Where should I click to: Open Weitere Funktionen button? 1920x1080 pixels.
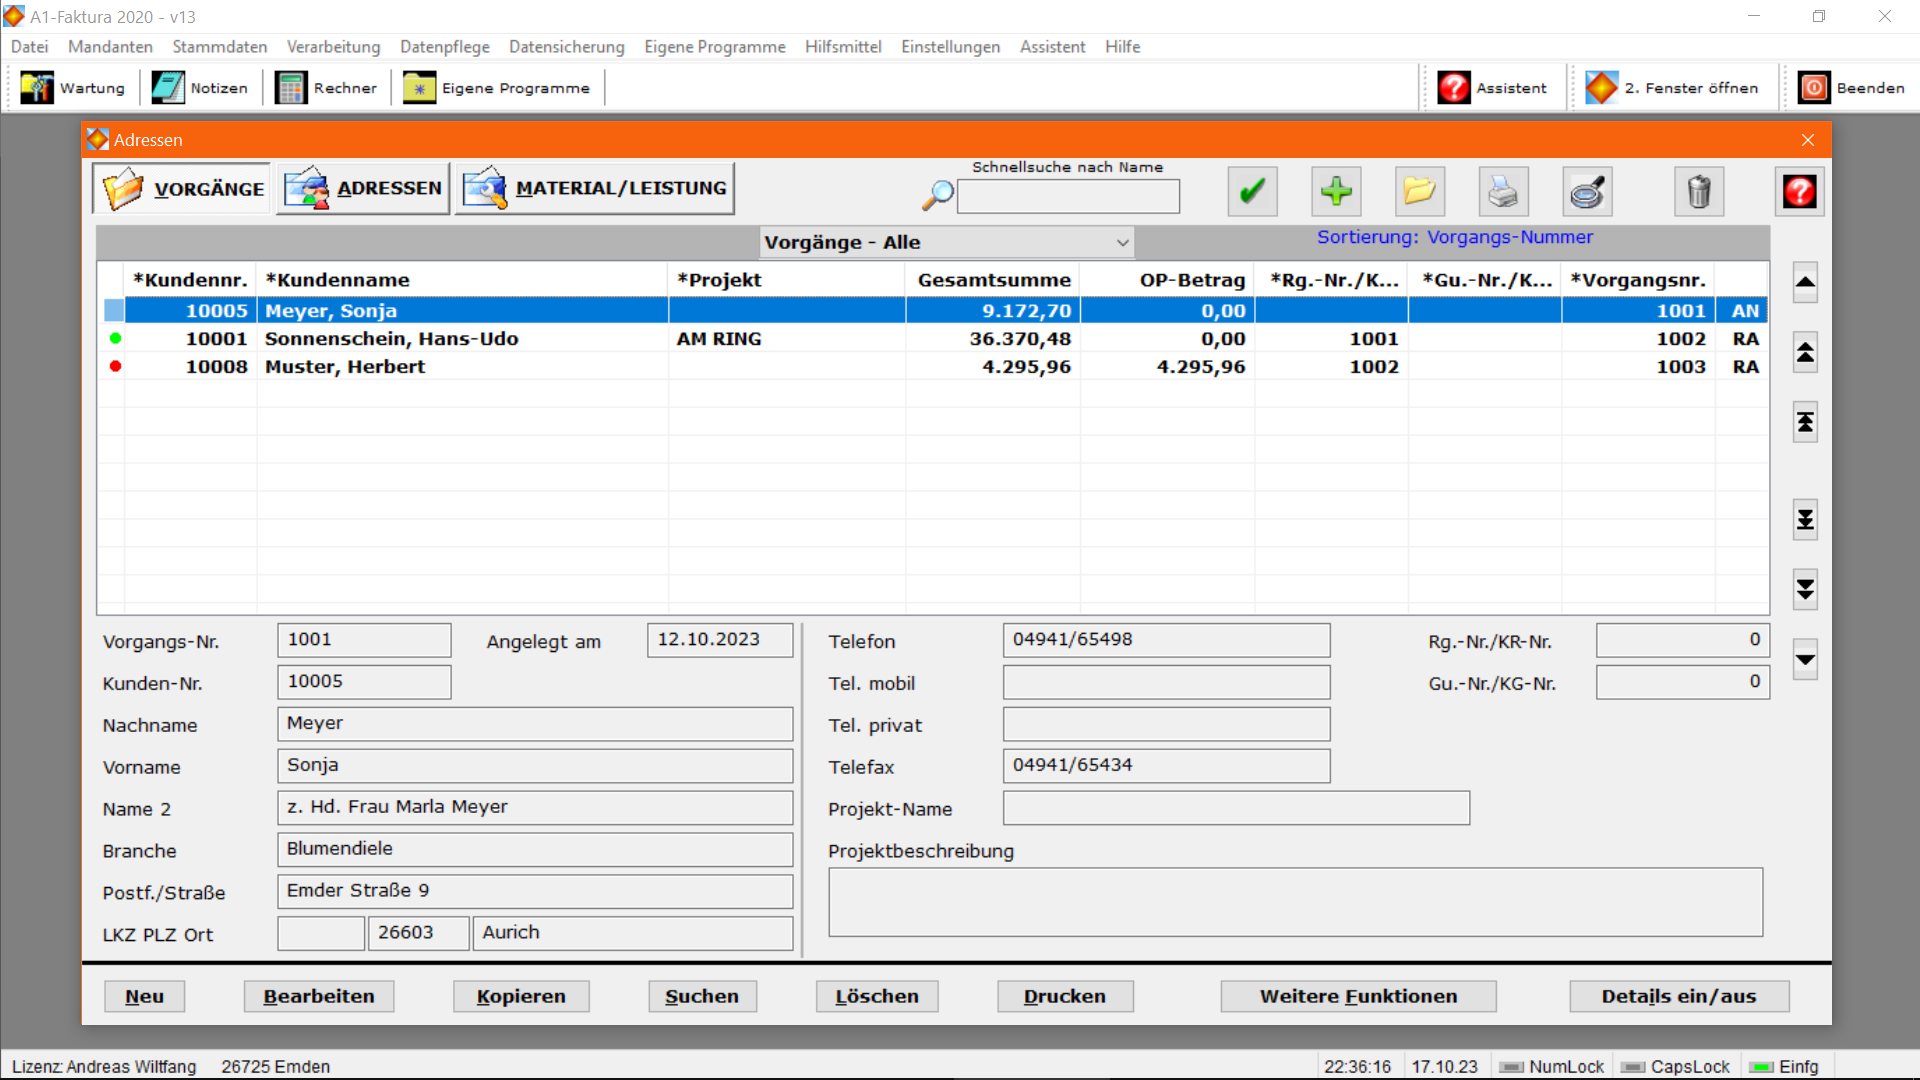pyautogui.click(x=1358, y=996)
